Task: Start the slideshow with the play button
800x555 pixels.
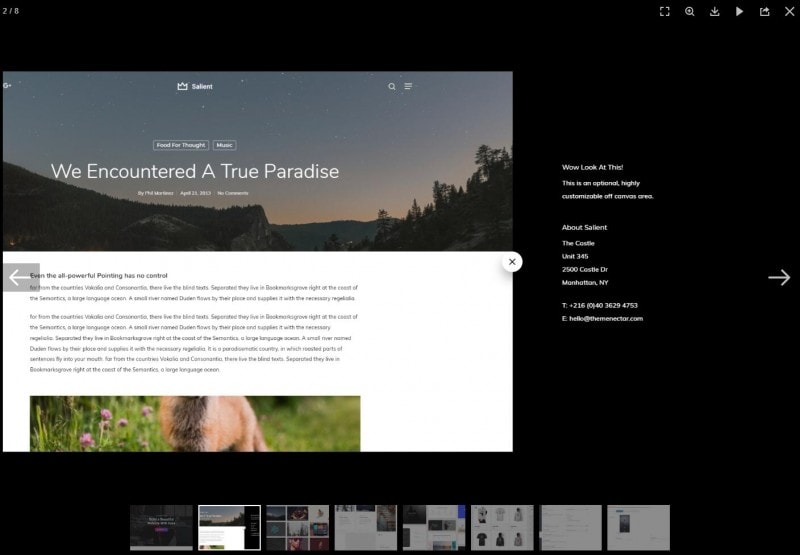Action: [740, 11]
